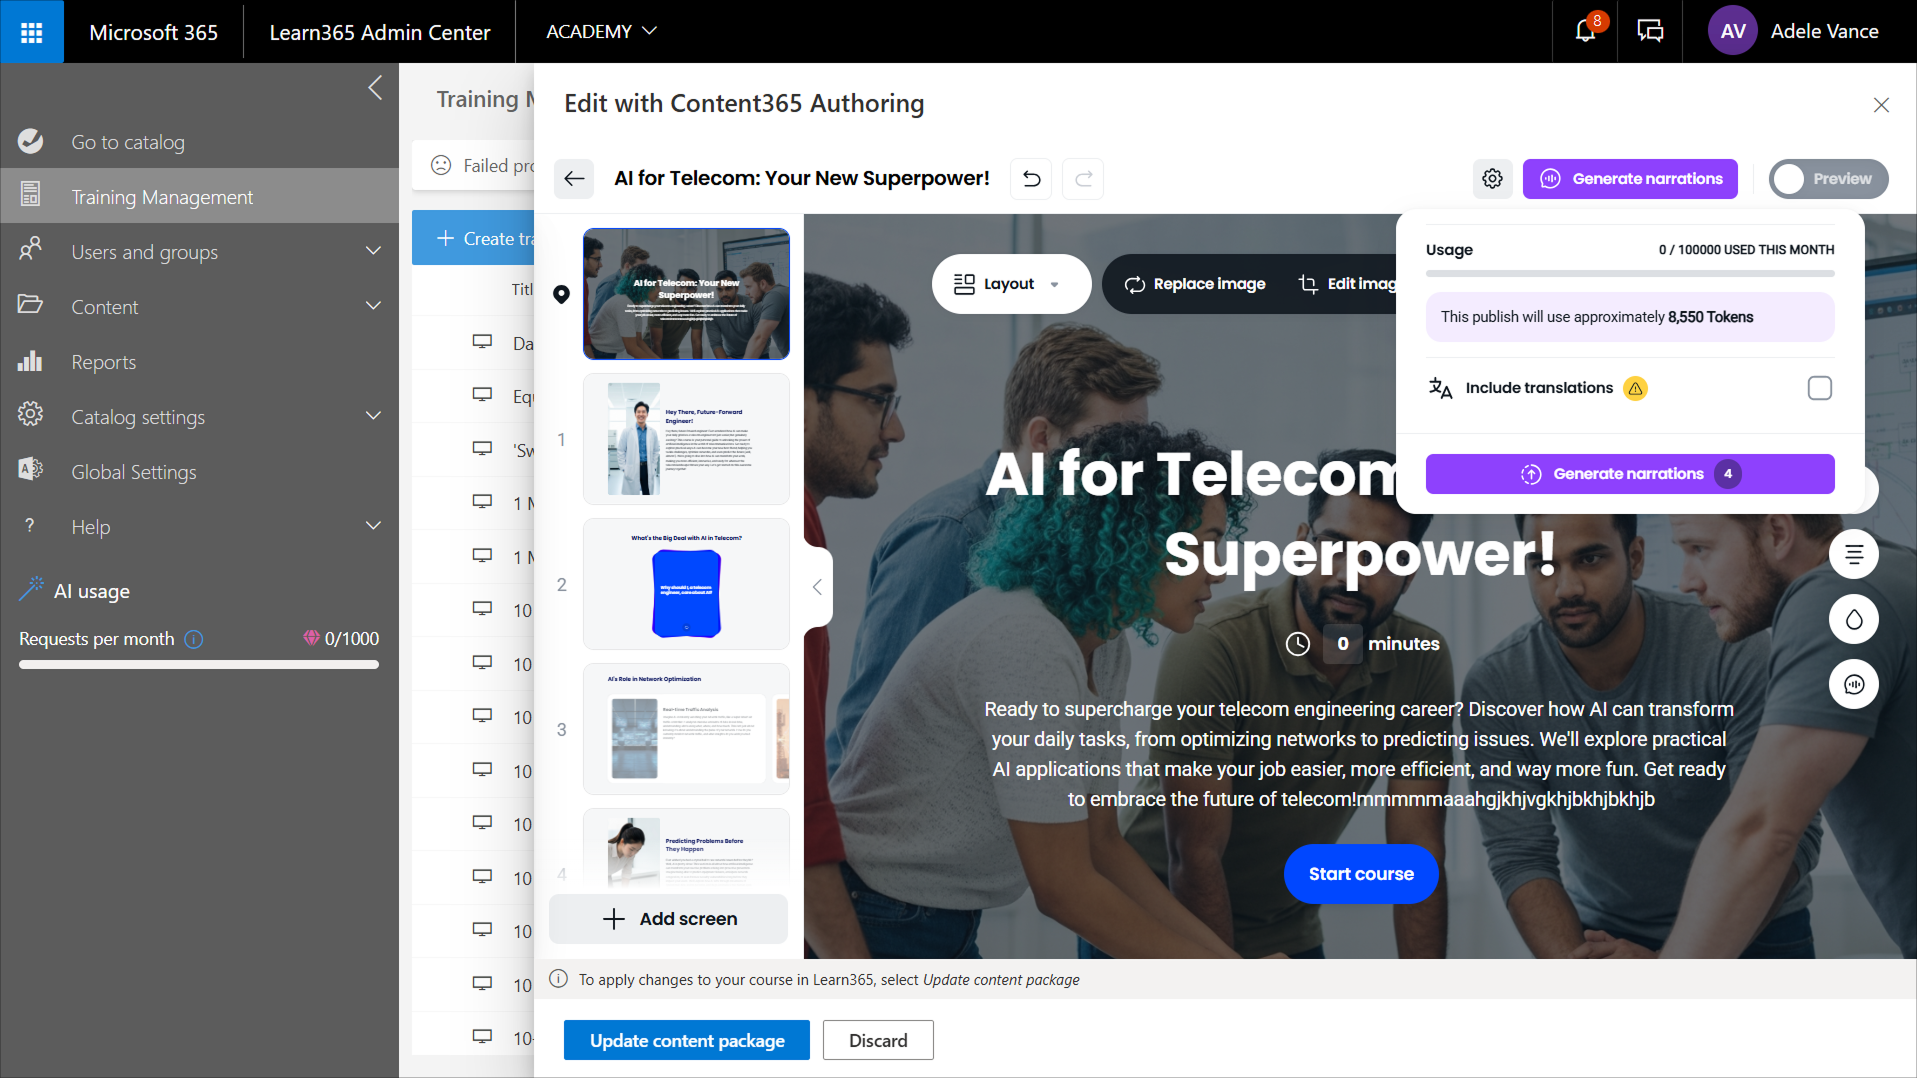The width and height of the screenshot is (1917, 1078).
Task: Click the Add screen button
Action: [x=669, y=919]
